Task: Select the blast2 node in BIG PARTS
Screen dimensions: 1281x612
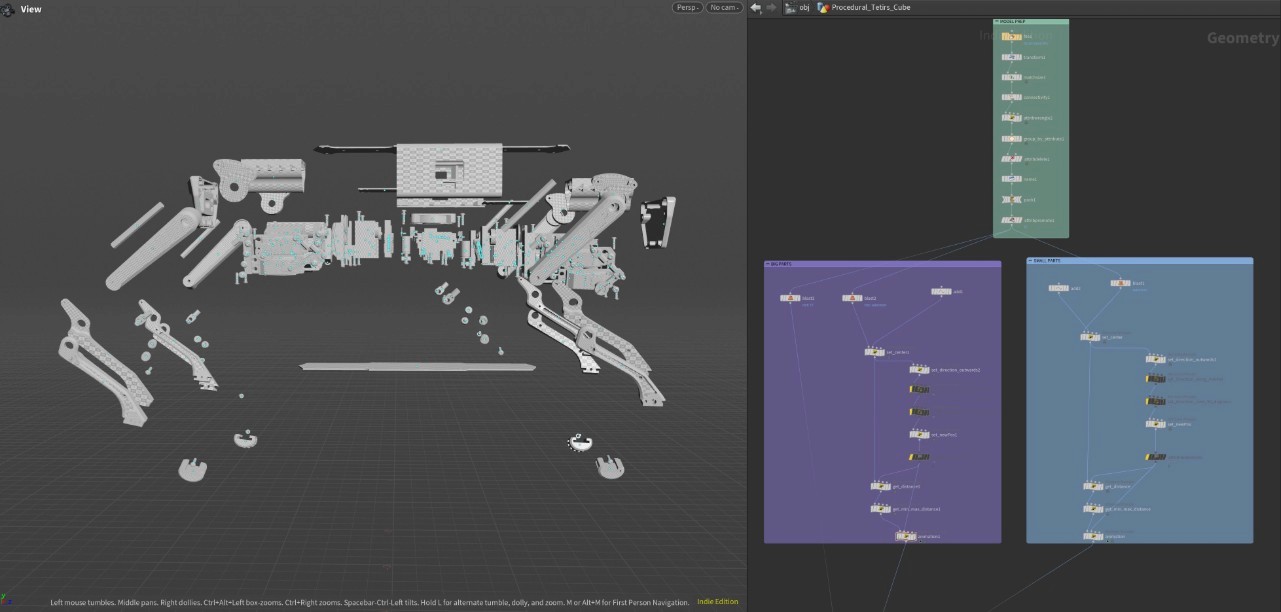Action: 852,298
